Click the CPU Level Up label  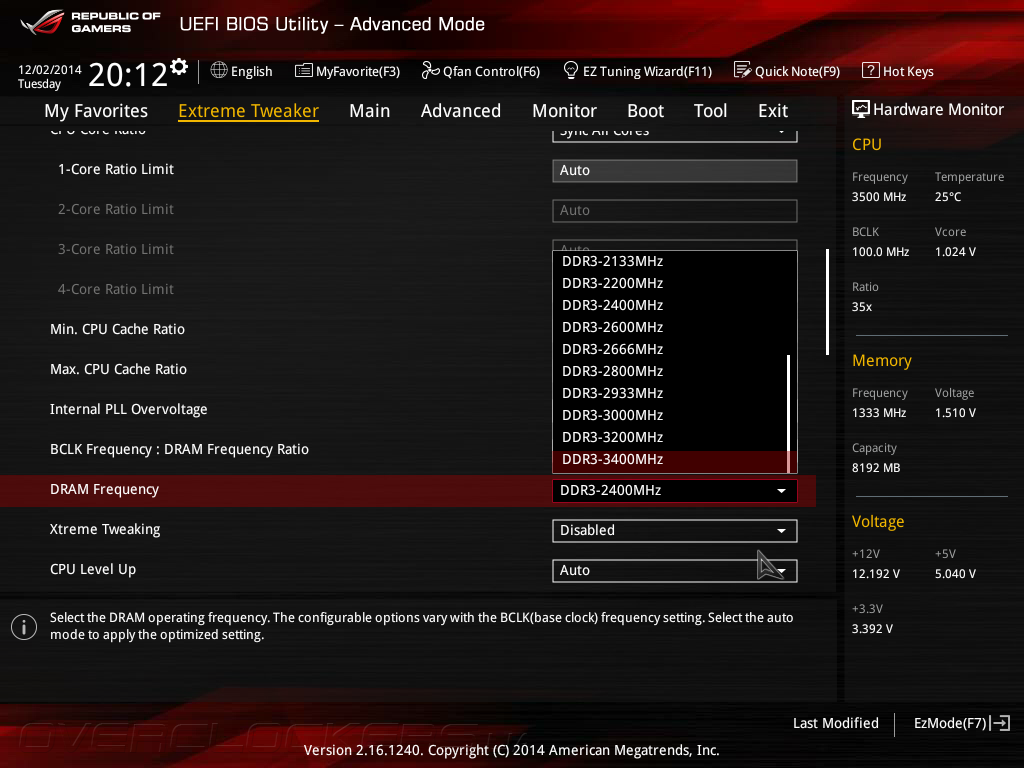pyautogui.click(x=93, y=569)
